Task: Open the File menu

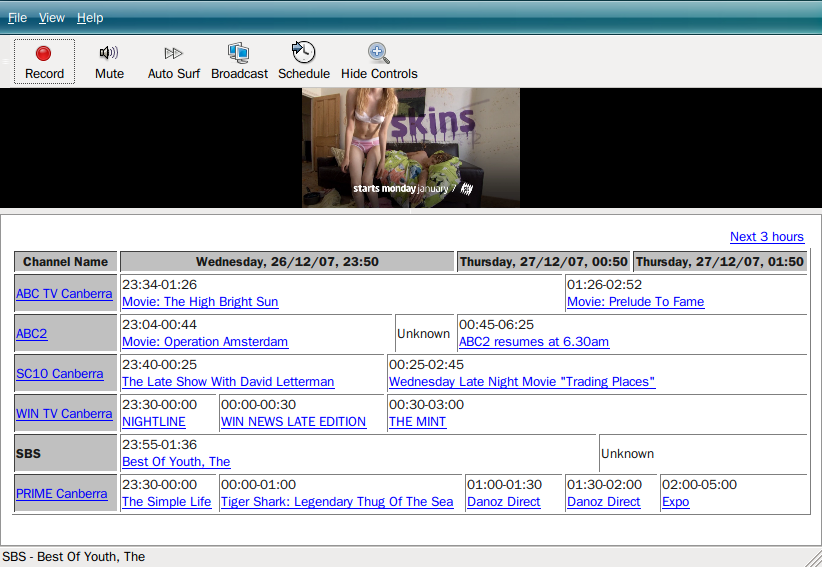Action: pyautogui.click(x=17, y=18)
